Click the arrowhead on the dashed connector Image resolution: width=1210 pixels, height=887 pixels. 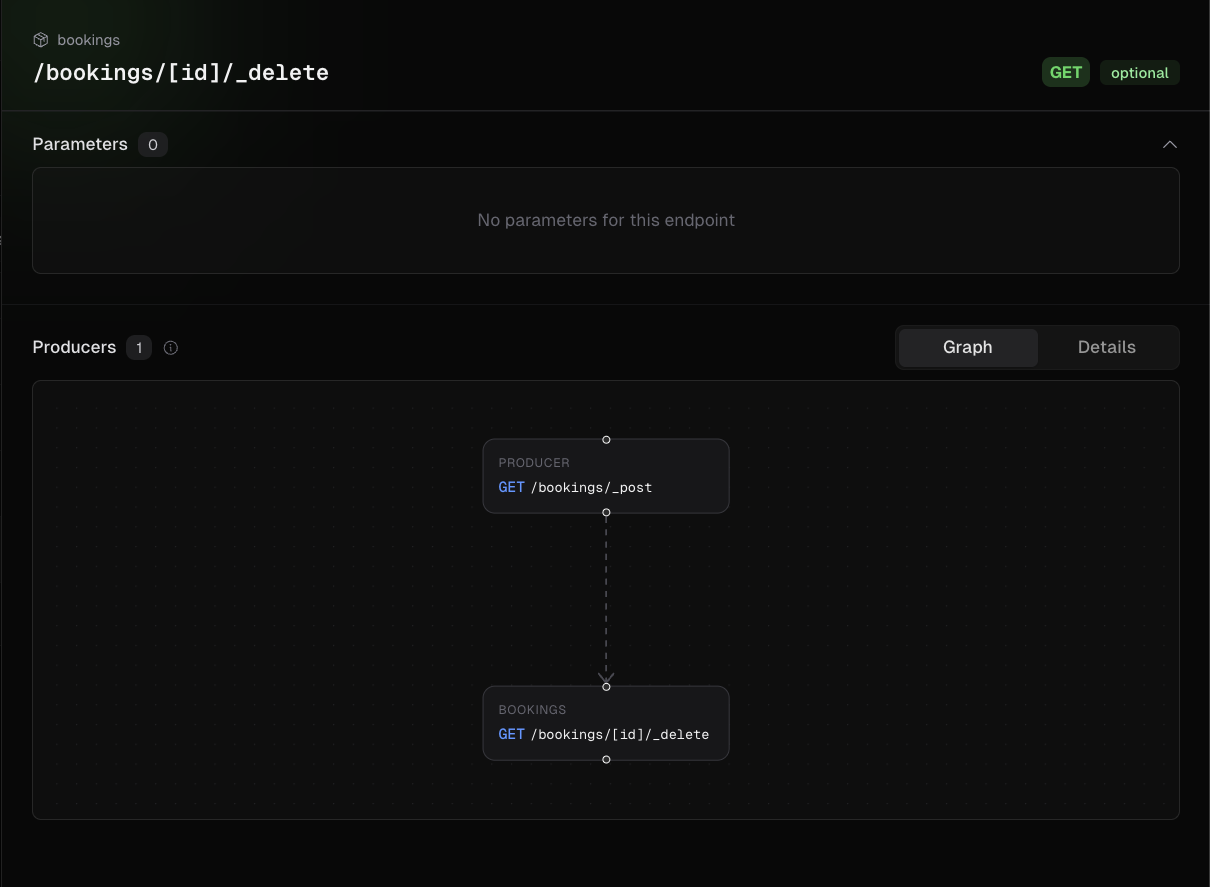[x=606, y=677]
